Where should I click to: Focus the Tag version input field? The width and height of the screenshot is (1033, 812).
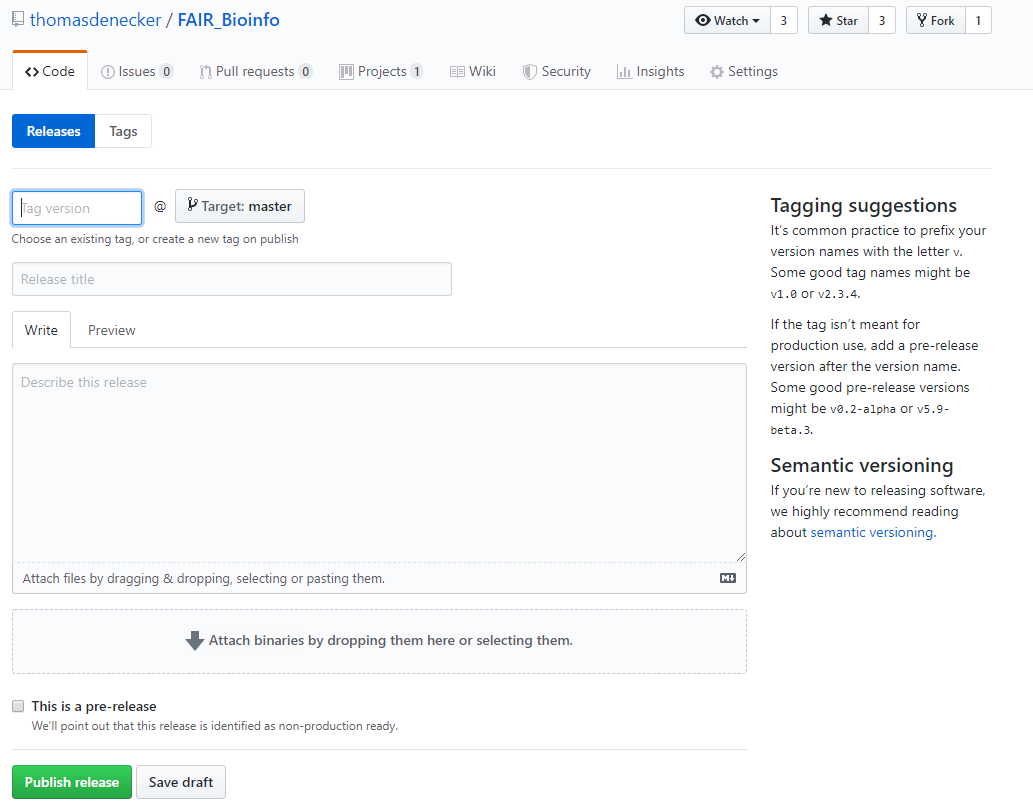click(77, 208)
